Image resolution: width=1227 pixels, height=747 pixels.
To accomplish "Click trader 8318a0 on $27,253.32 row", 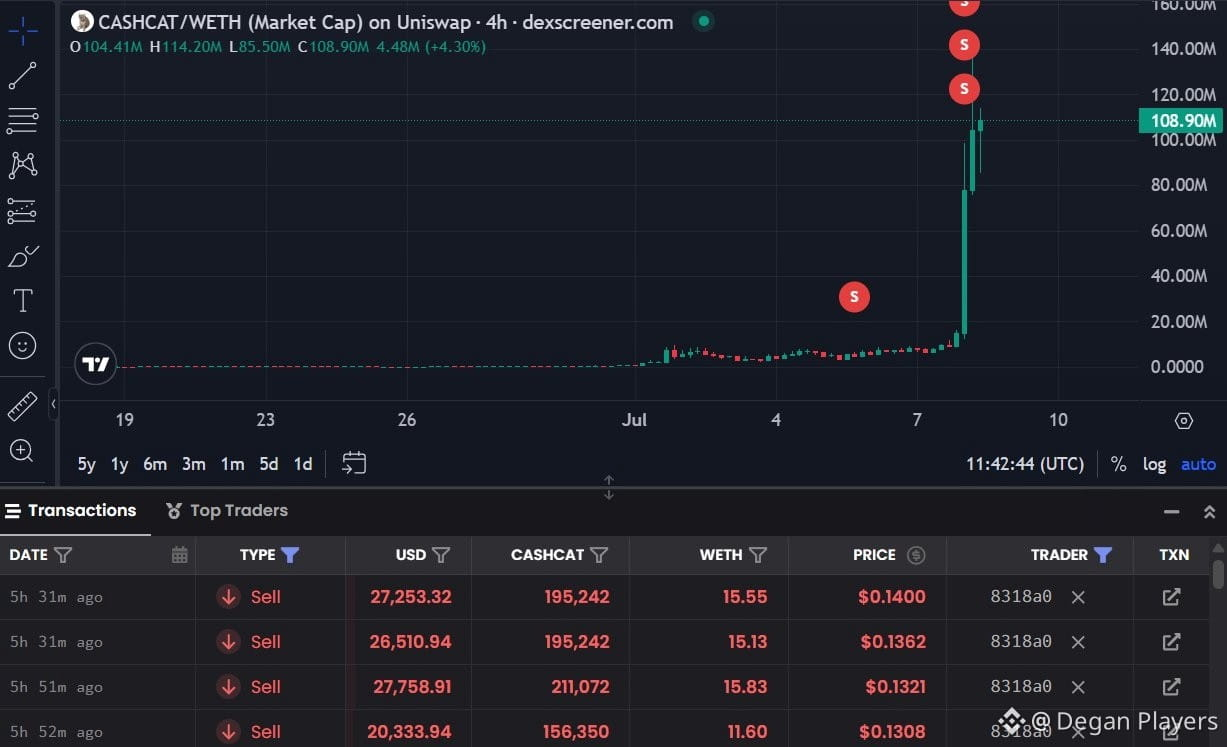I will click(x=1021, y=597).
